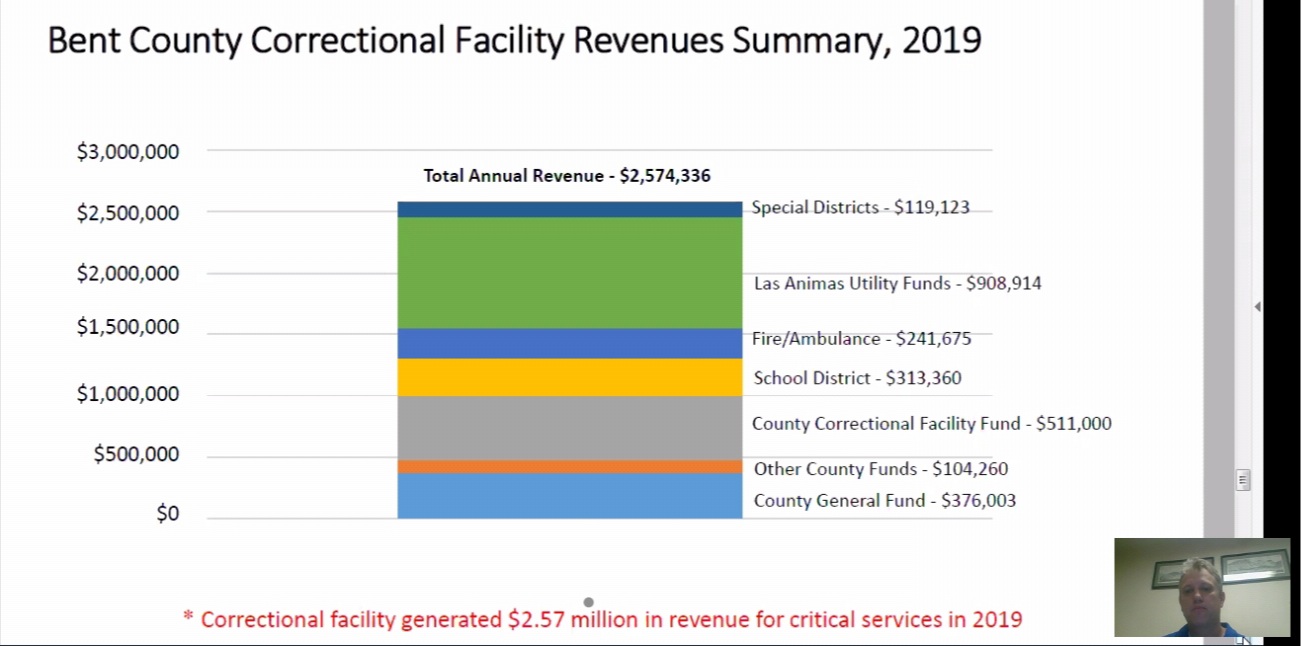The image size is (1302, 646).
Task: Click the Las Animas Utility Funds label
Action: pyautogui.click(x=897, y=284)
